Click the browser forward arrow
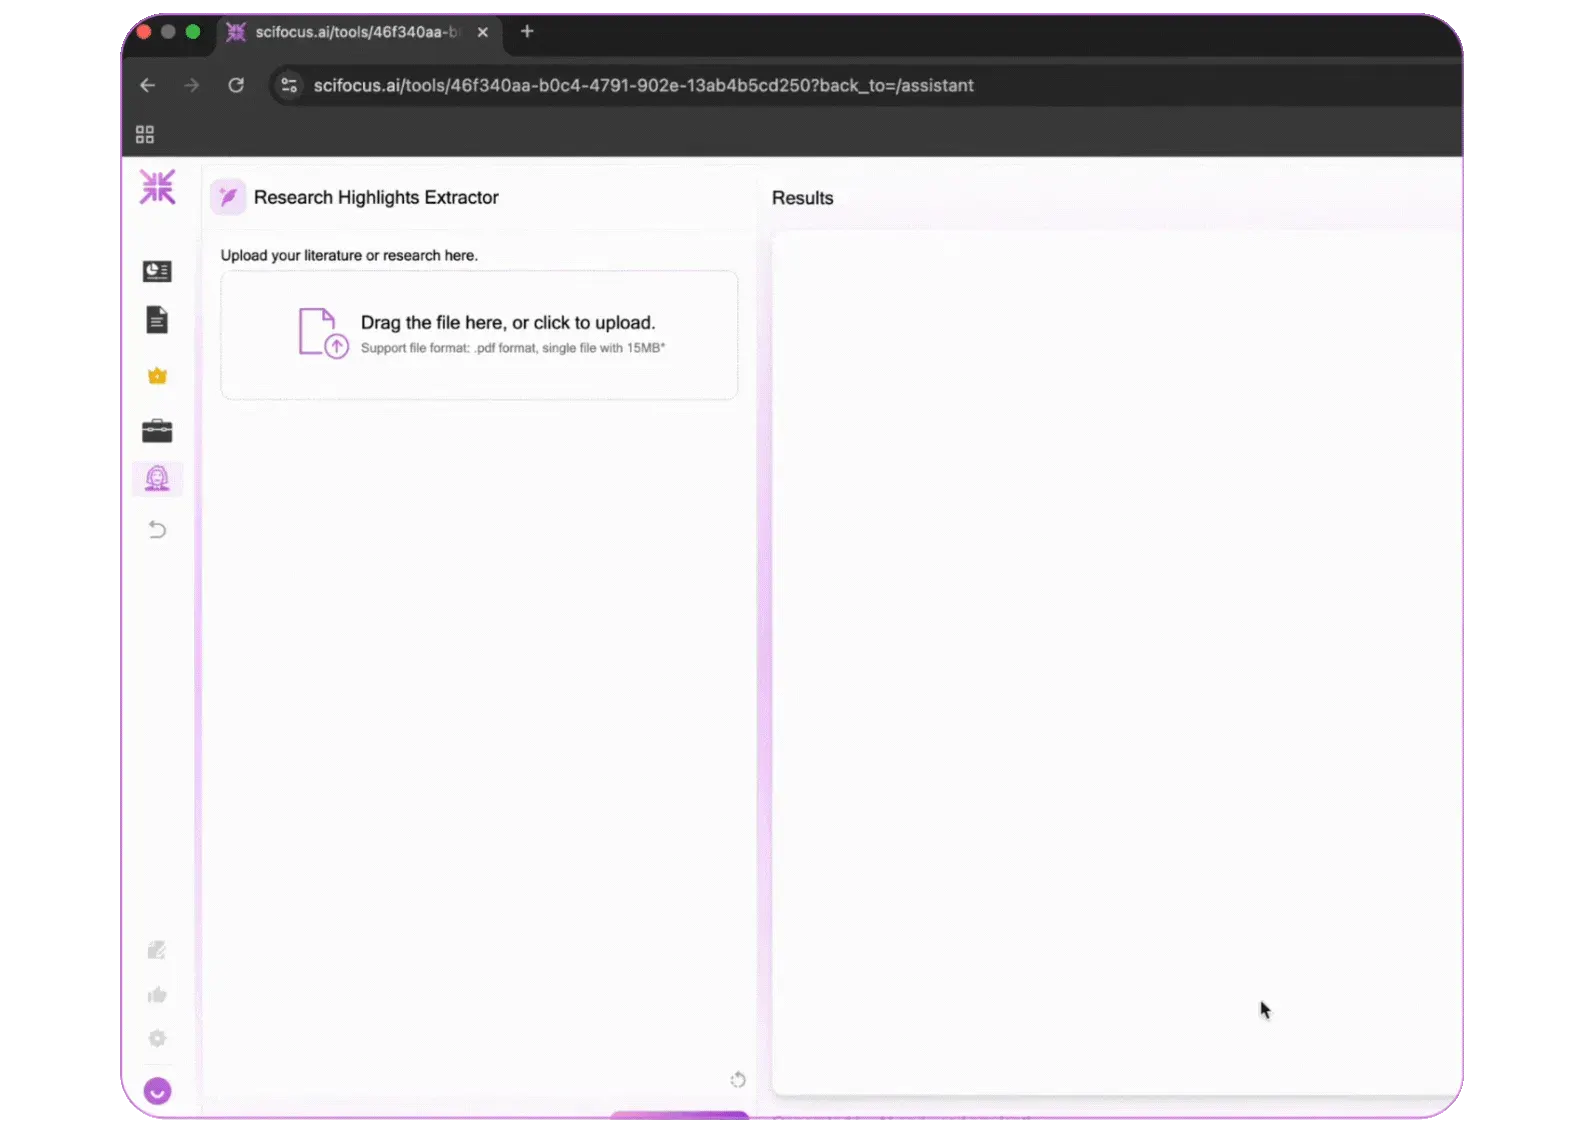 click(x=191, y=86)
